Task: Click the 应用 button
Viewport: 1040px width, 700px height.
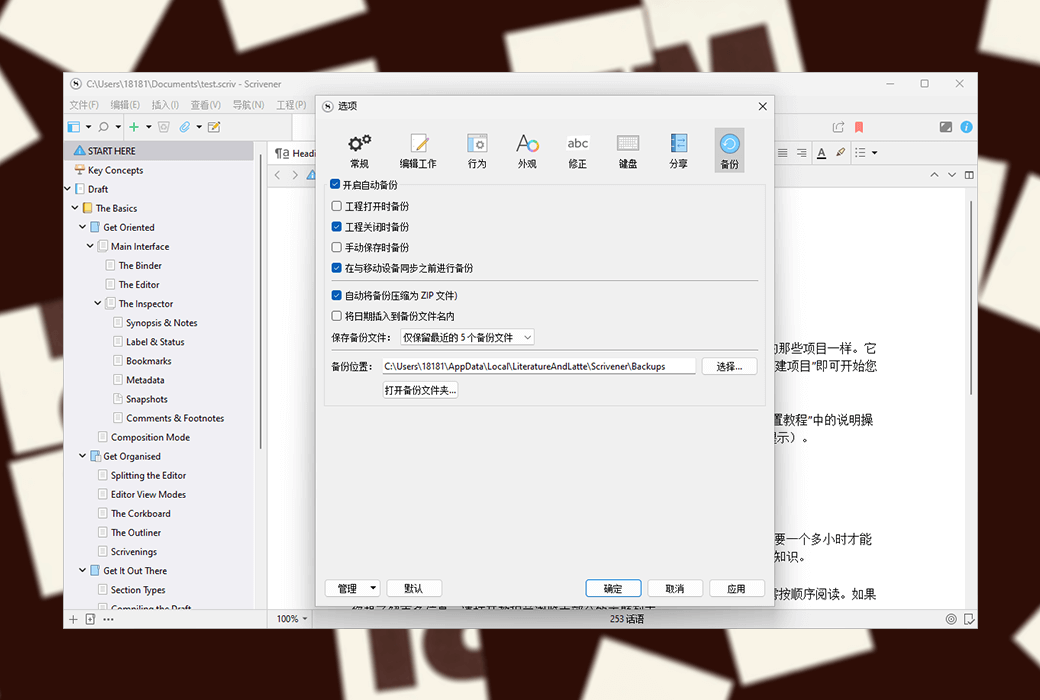Action: (736, 589)
